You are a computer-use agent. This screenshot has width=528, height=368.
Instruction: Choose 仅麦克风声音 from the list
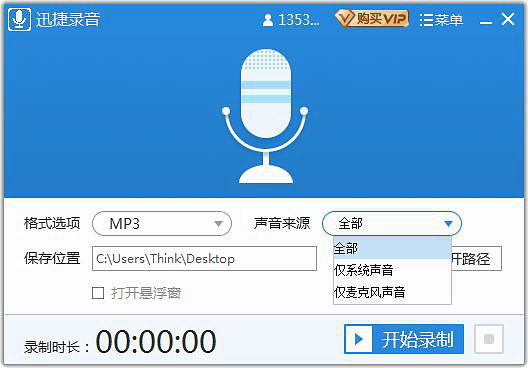tap(392, 292)
